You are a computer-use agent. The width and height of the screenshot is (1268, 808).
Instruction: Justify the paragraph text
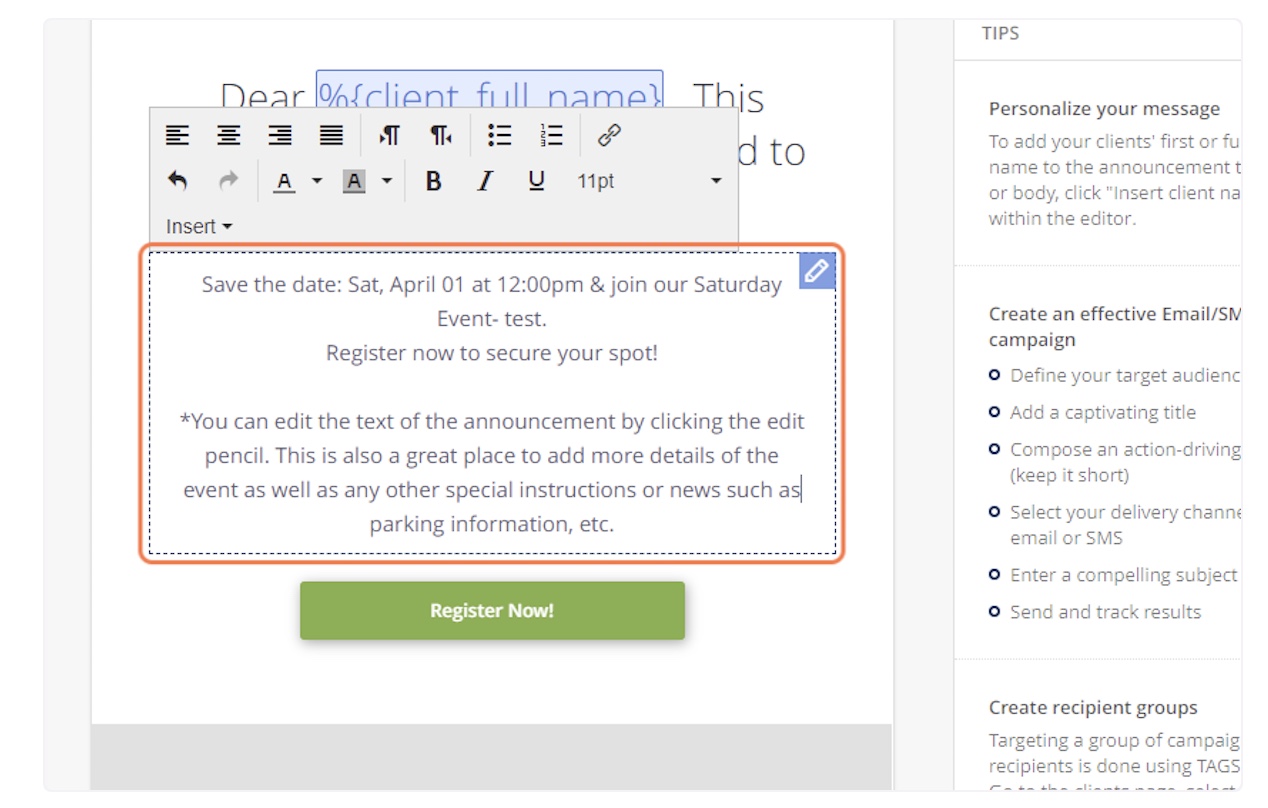pos(331,135)
